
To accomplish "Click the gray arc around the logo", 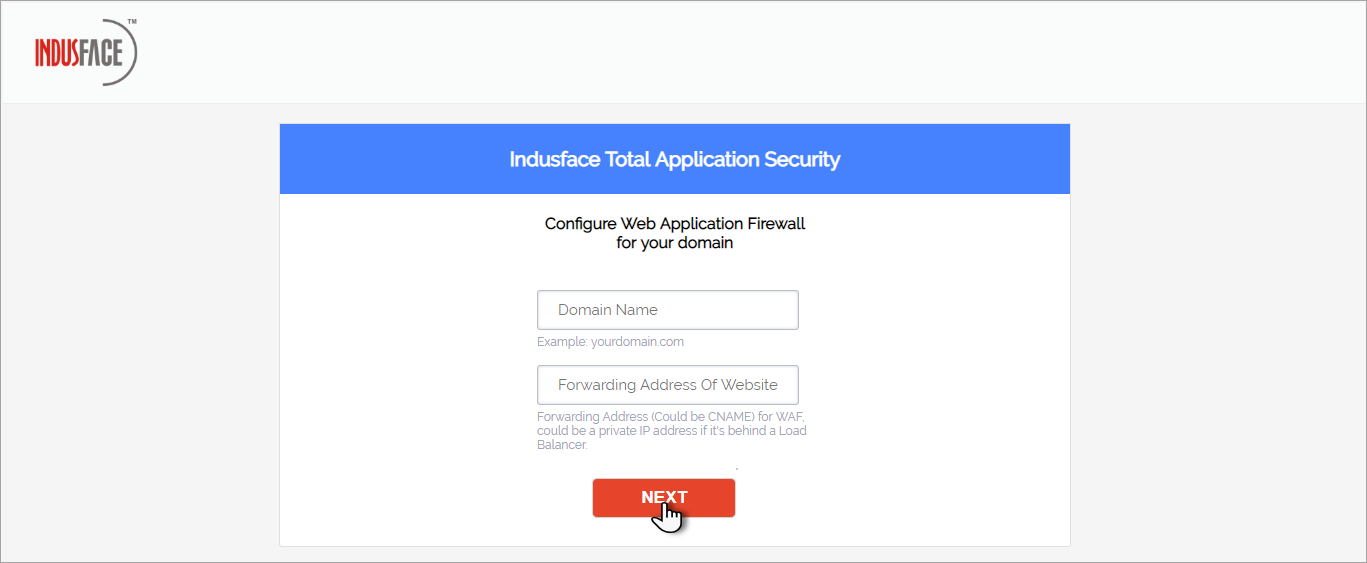I will (126, 52).
